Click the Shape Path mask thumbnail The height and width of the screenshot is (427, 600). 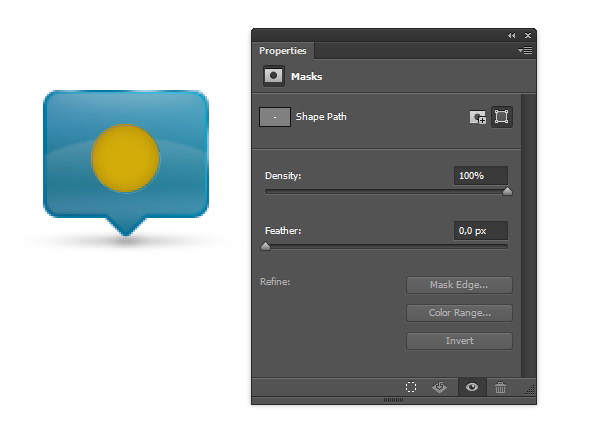click(275, 117)
